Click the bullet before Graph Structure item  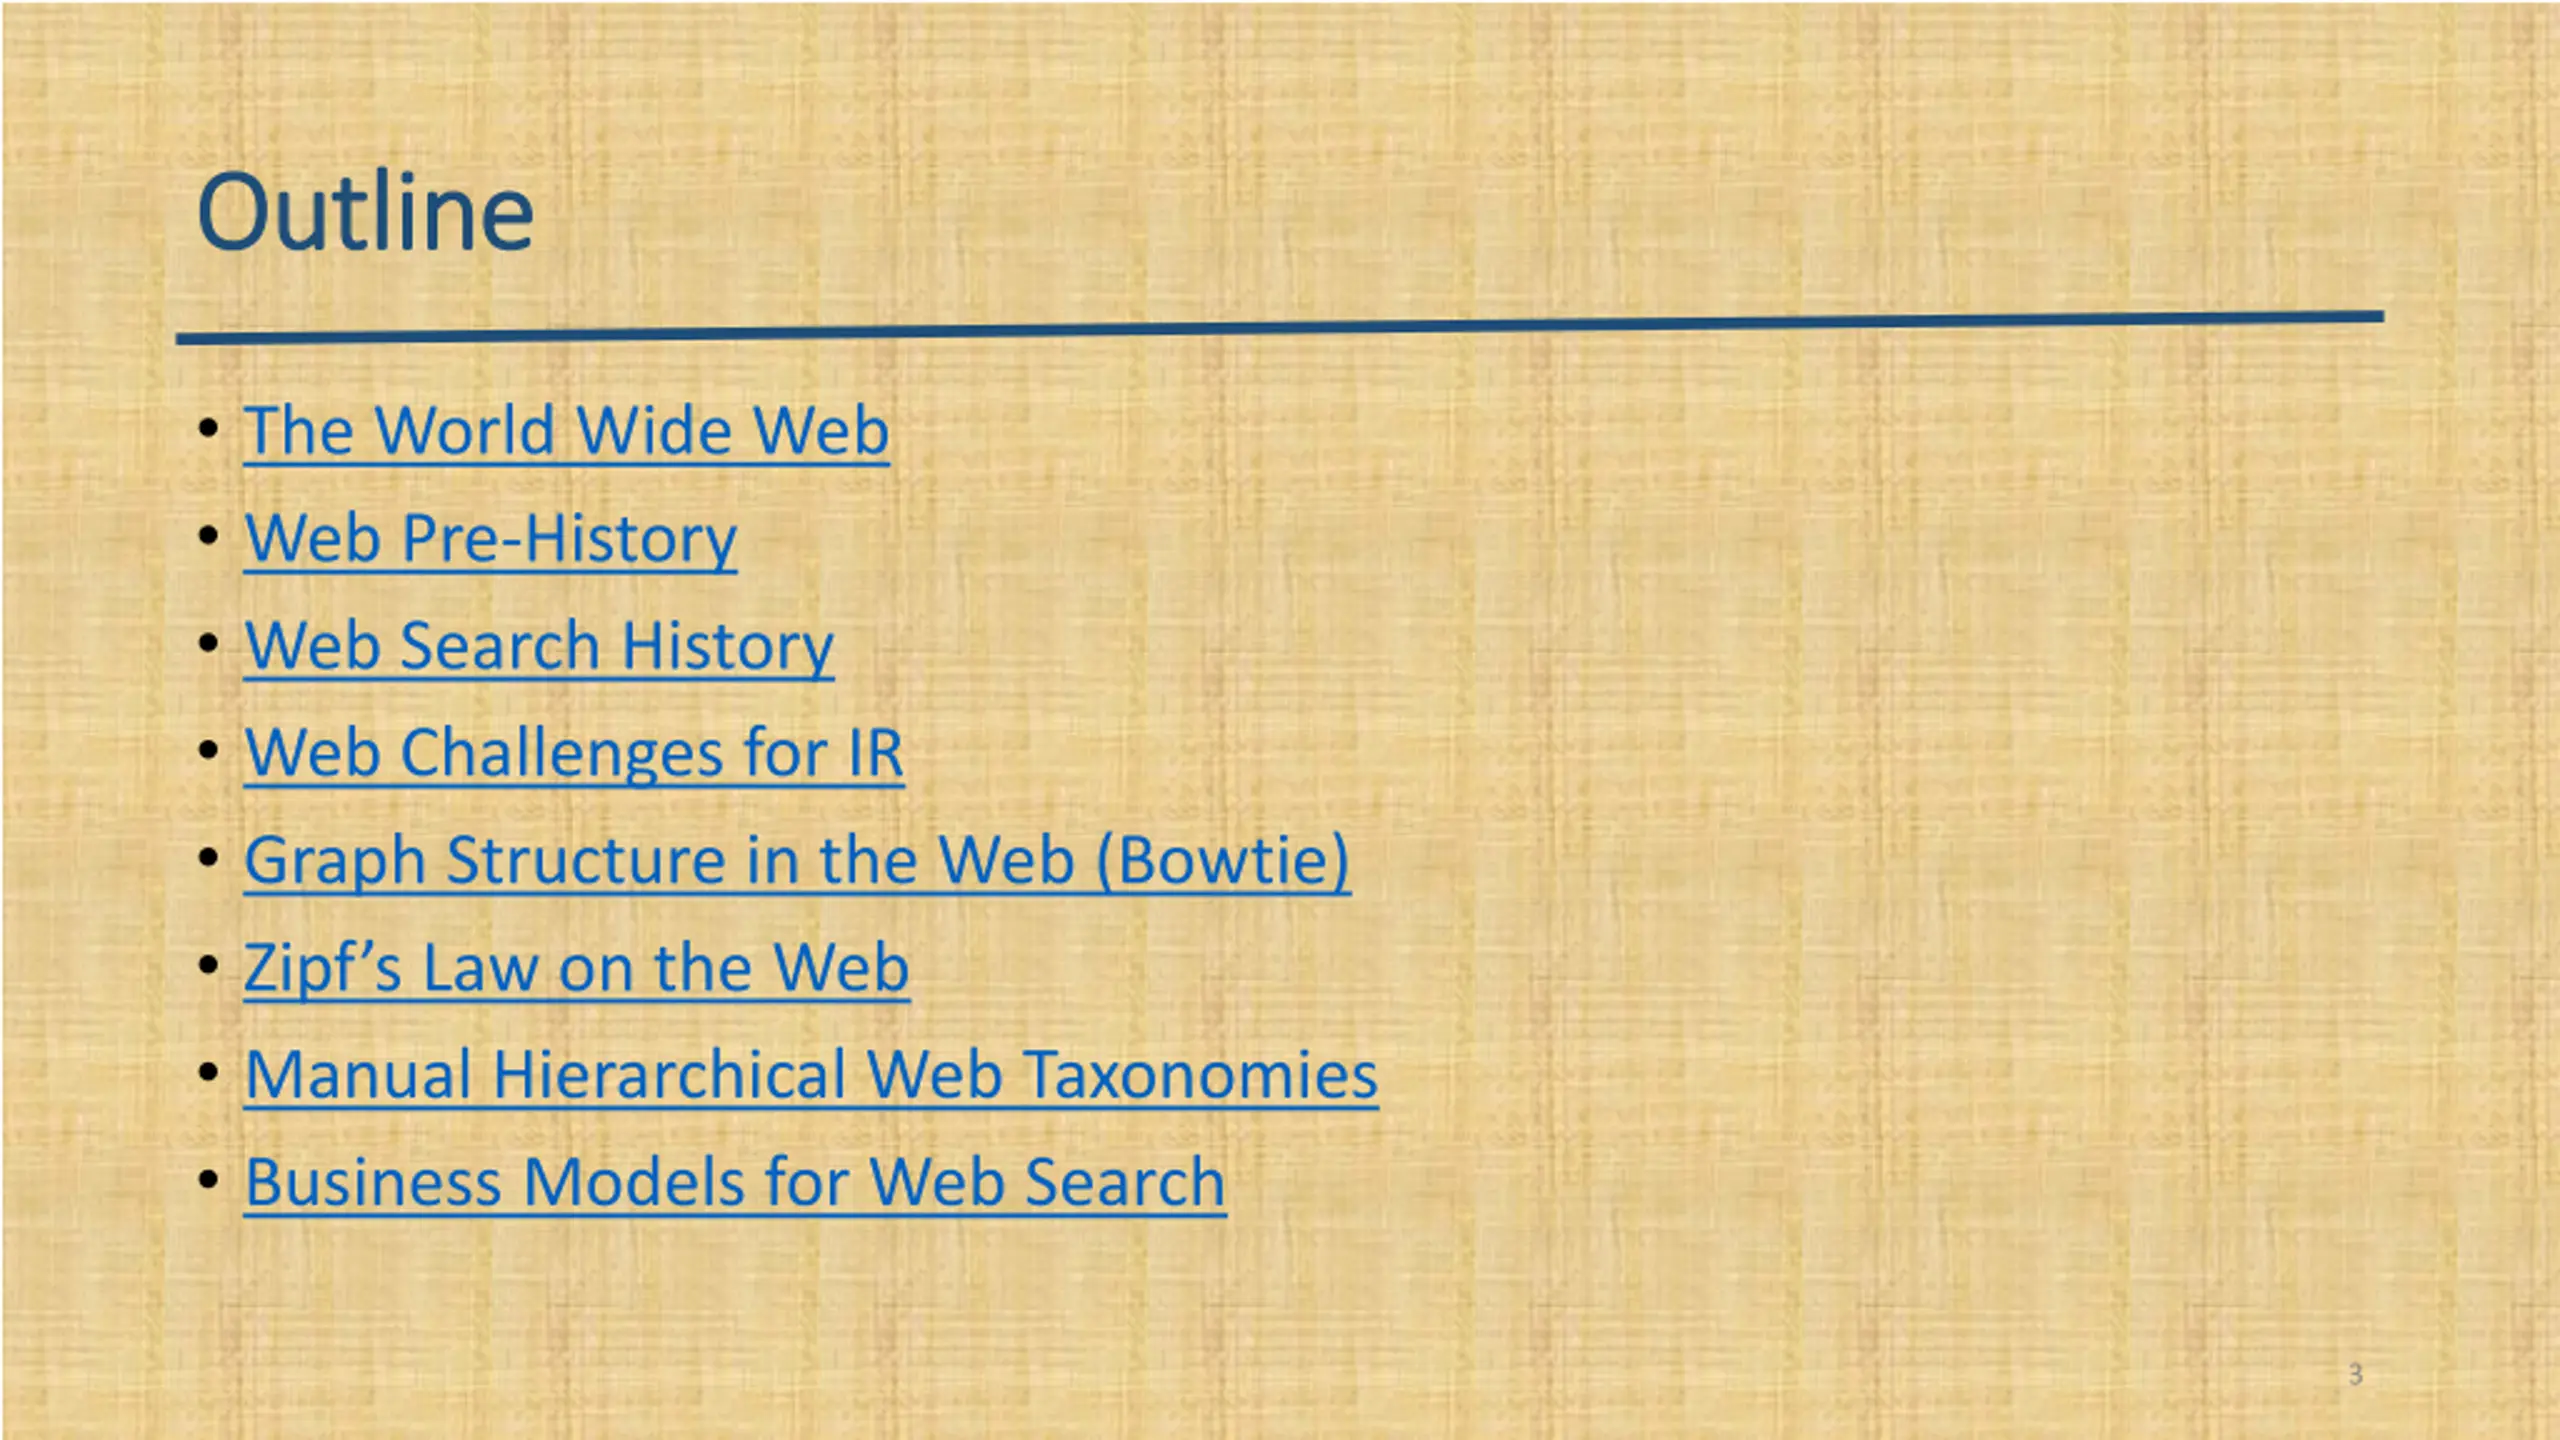208,858
